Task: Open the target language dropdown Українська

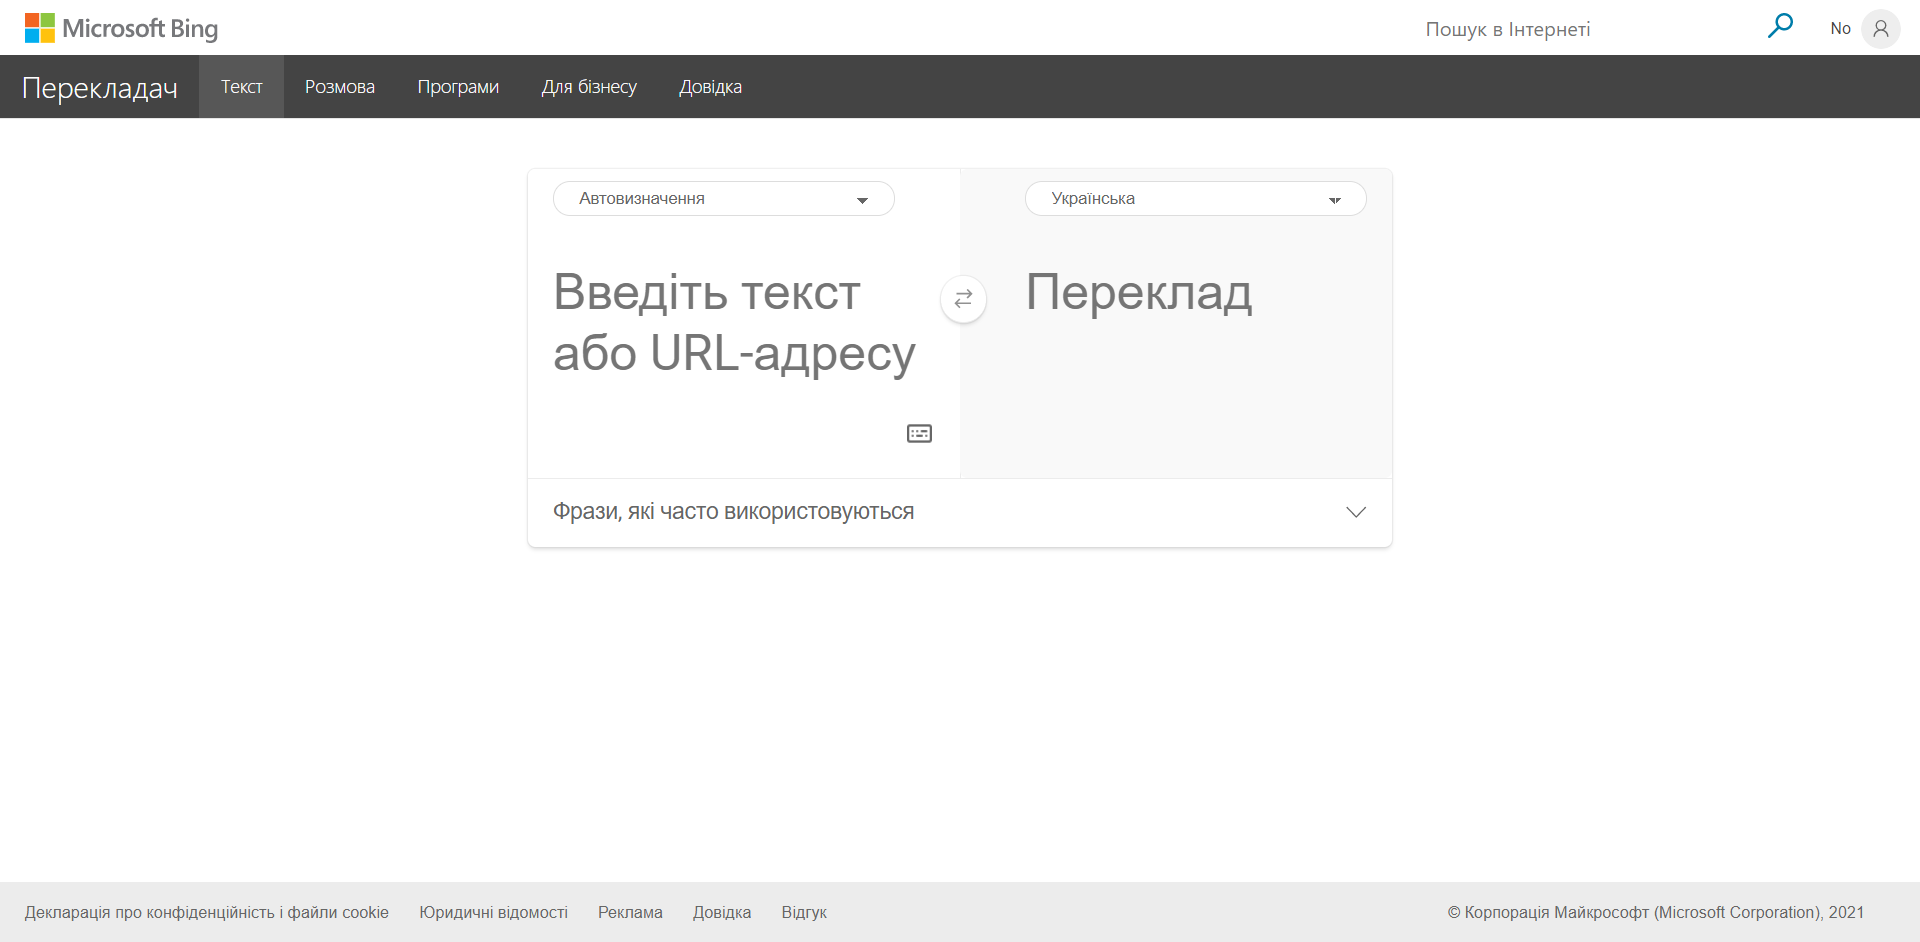Action: (x=1195, y=198)
